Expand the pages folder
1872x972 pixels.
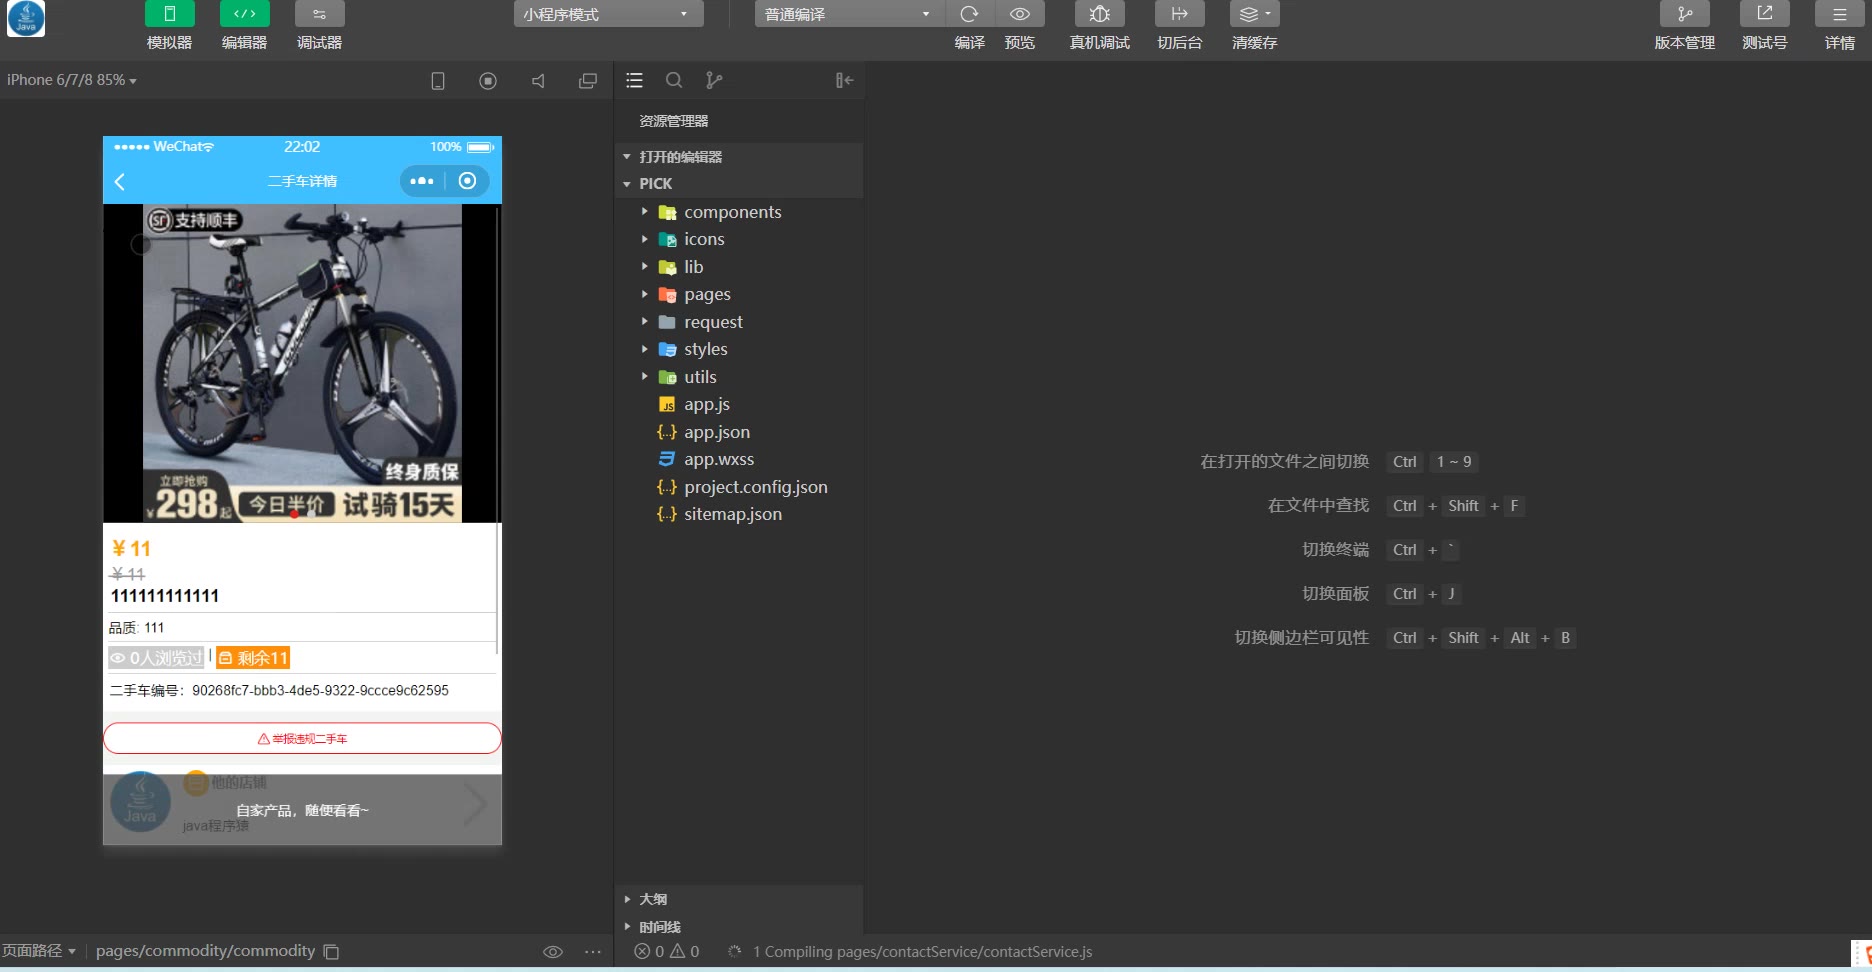739,294
